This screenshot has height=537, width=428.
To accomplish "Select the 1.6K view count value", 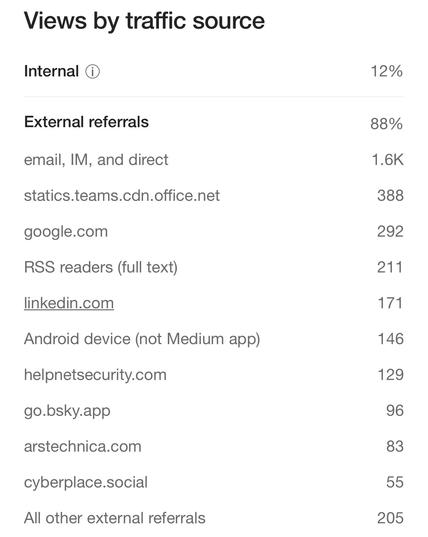I will [388, 160].
